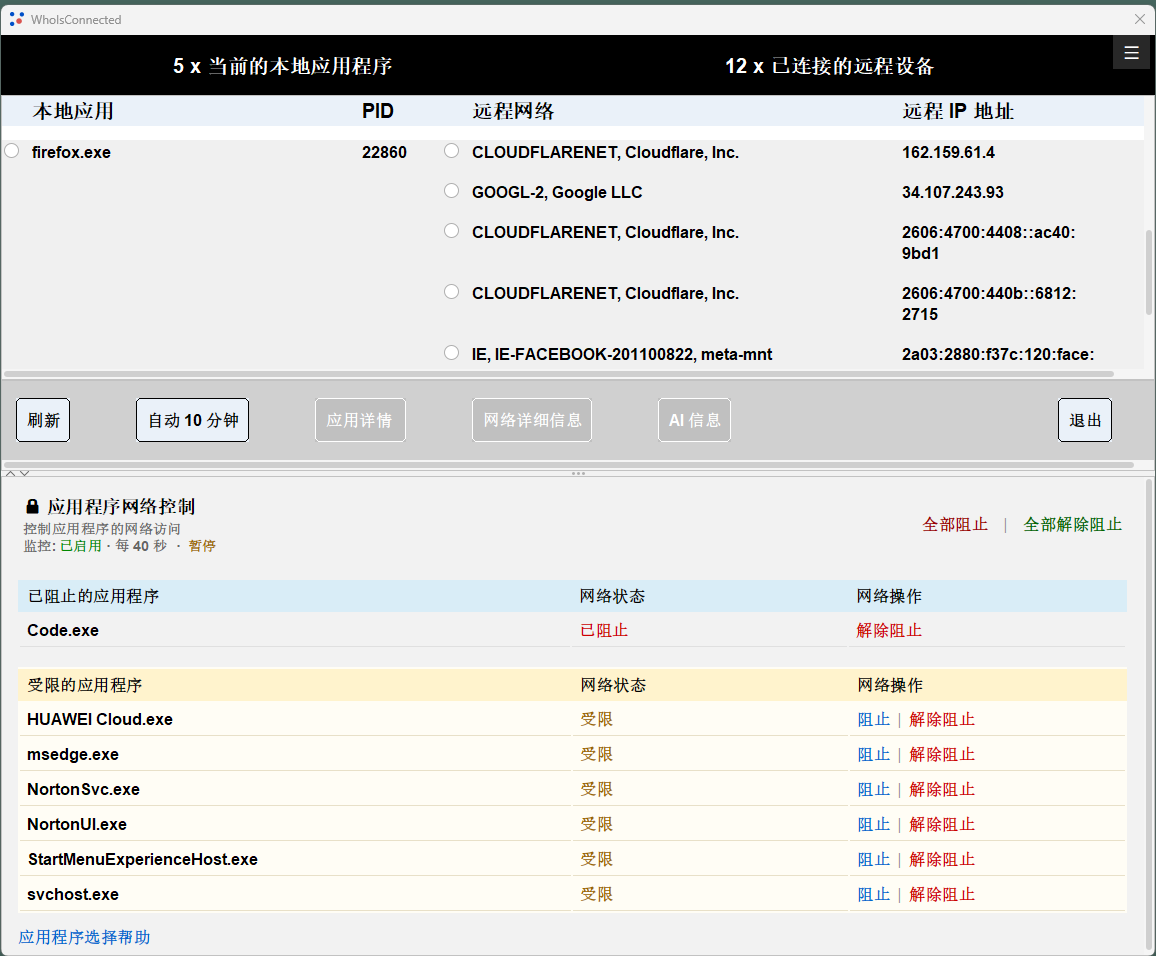
Task: Click the 退出 exit button
Action: click(x=1084, y=420)
